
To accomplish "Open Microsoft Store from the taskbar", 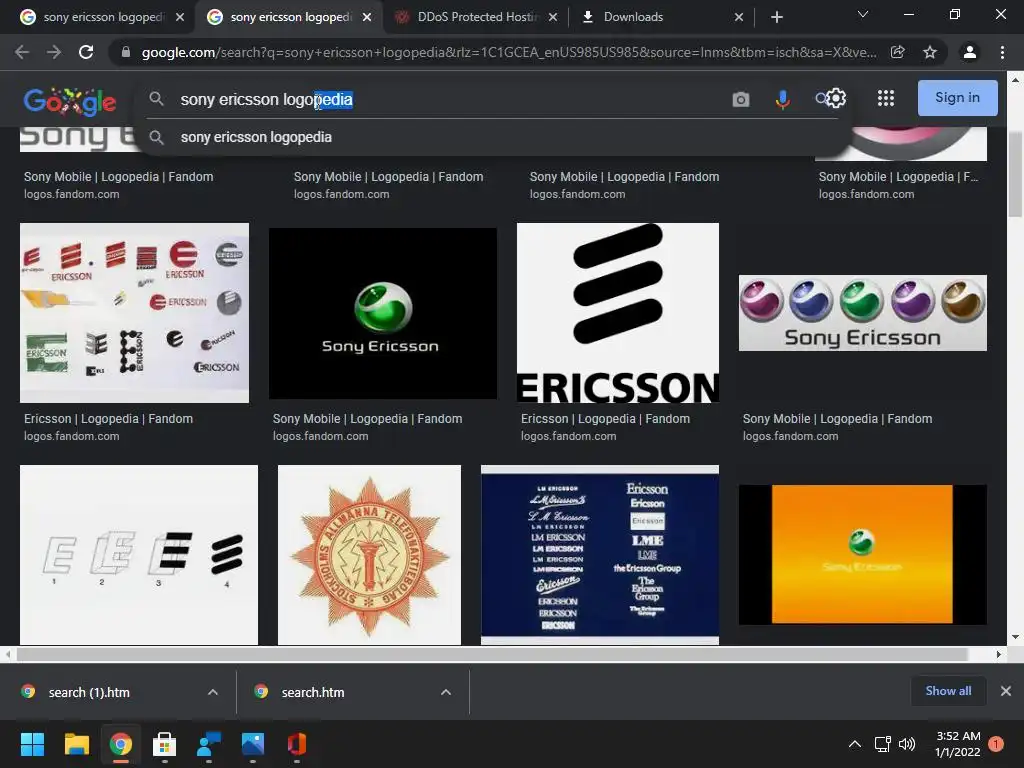I will pyautogui.click(x=165, y=744).
